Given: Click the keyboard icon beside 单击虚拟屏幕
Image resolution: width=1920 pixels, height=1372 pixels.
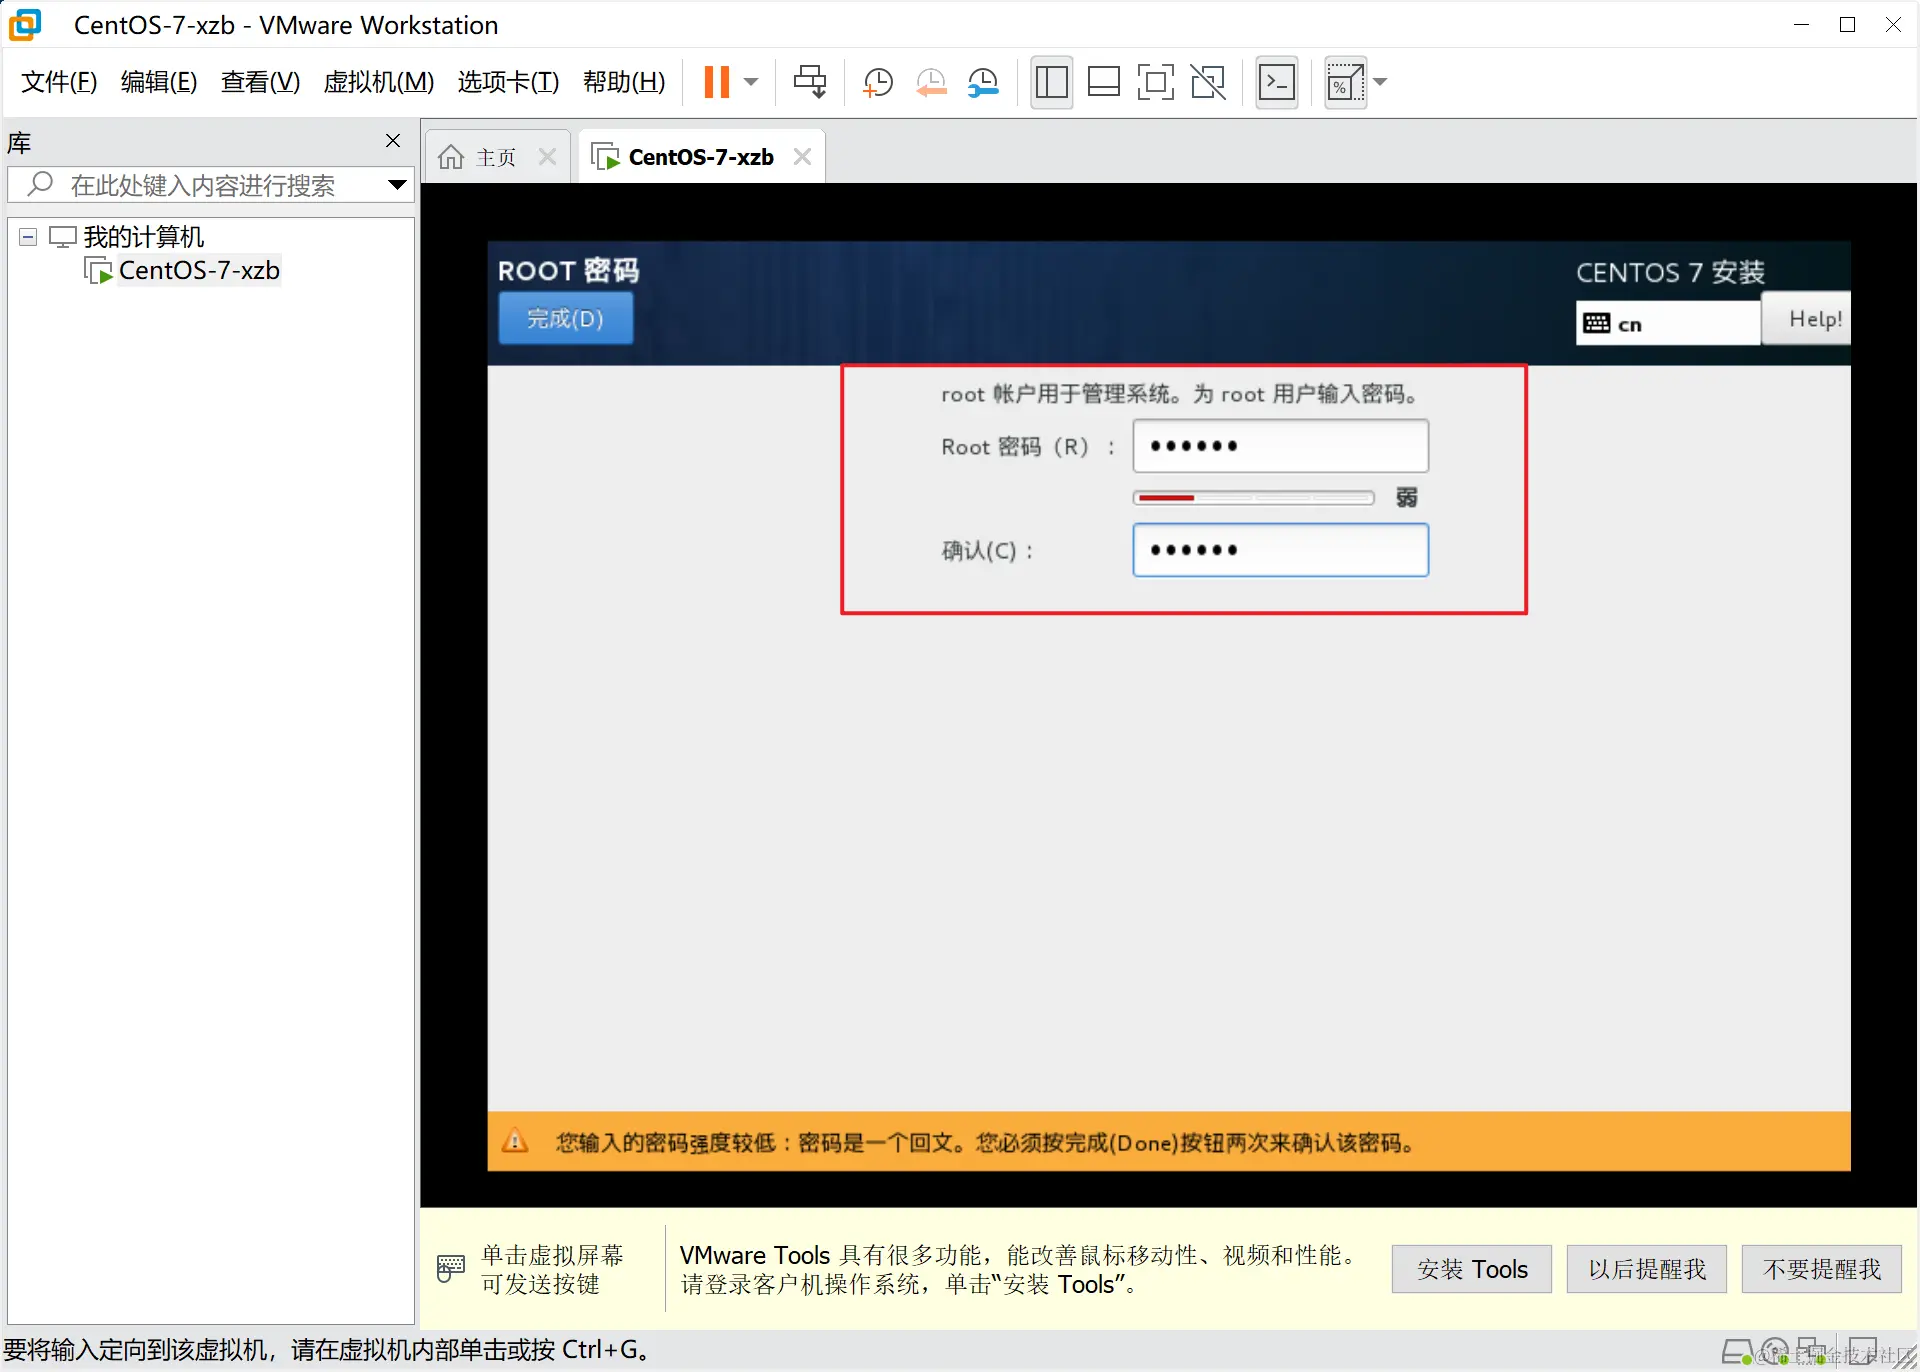Looking at the screenshot, I should (451, 1268).
